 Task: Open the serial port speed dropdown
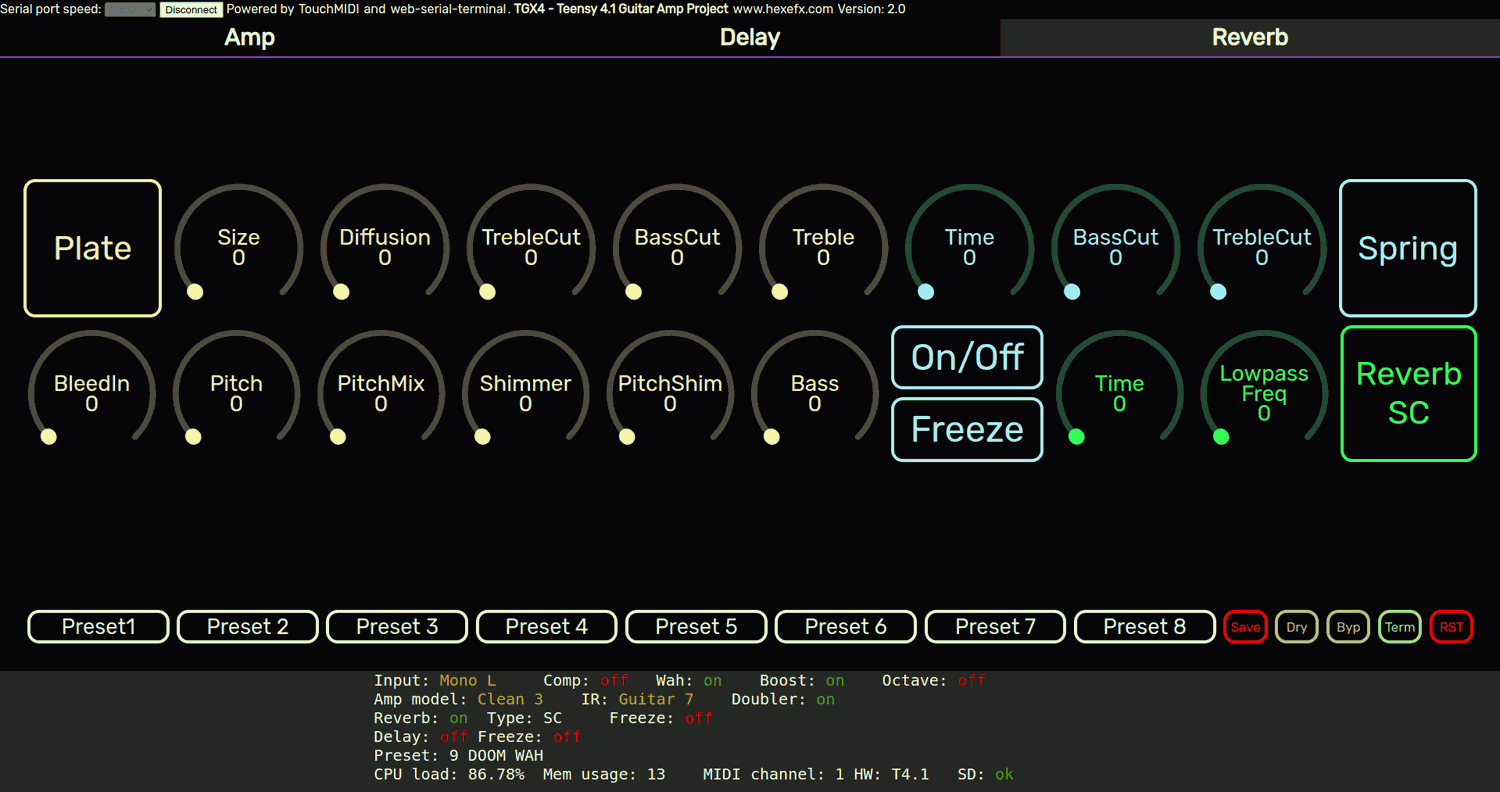tap(130, 9)
